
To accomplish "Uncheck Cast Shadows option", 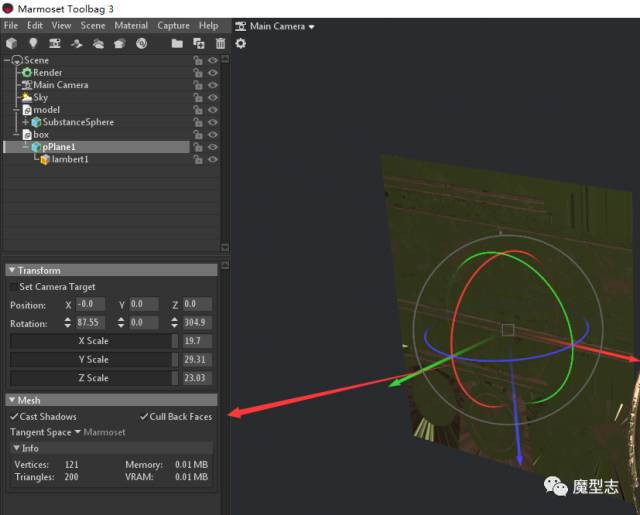I will pos(14,417).
